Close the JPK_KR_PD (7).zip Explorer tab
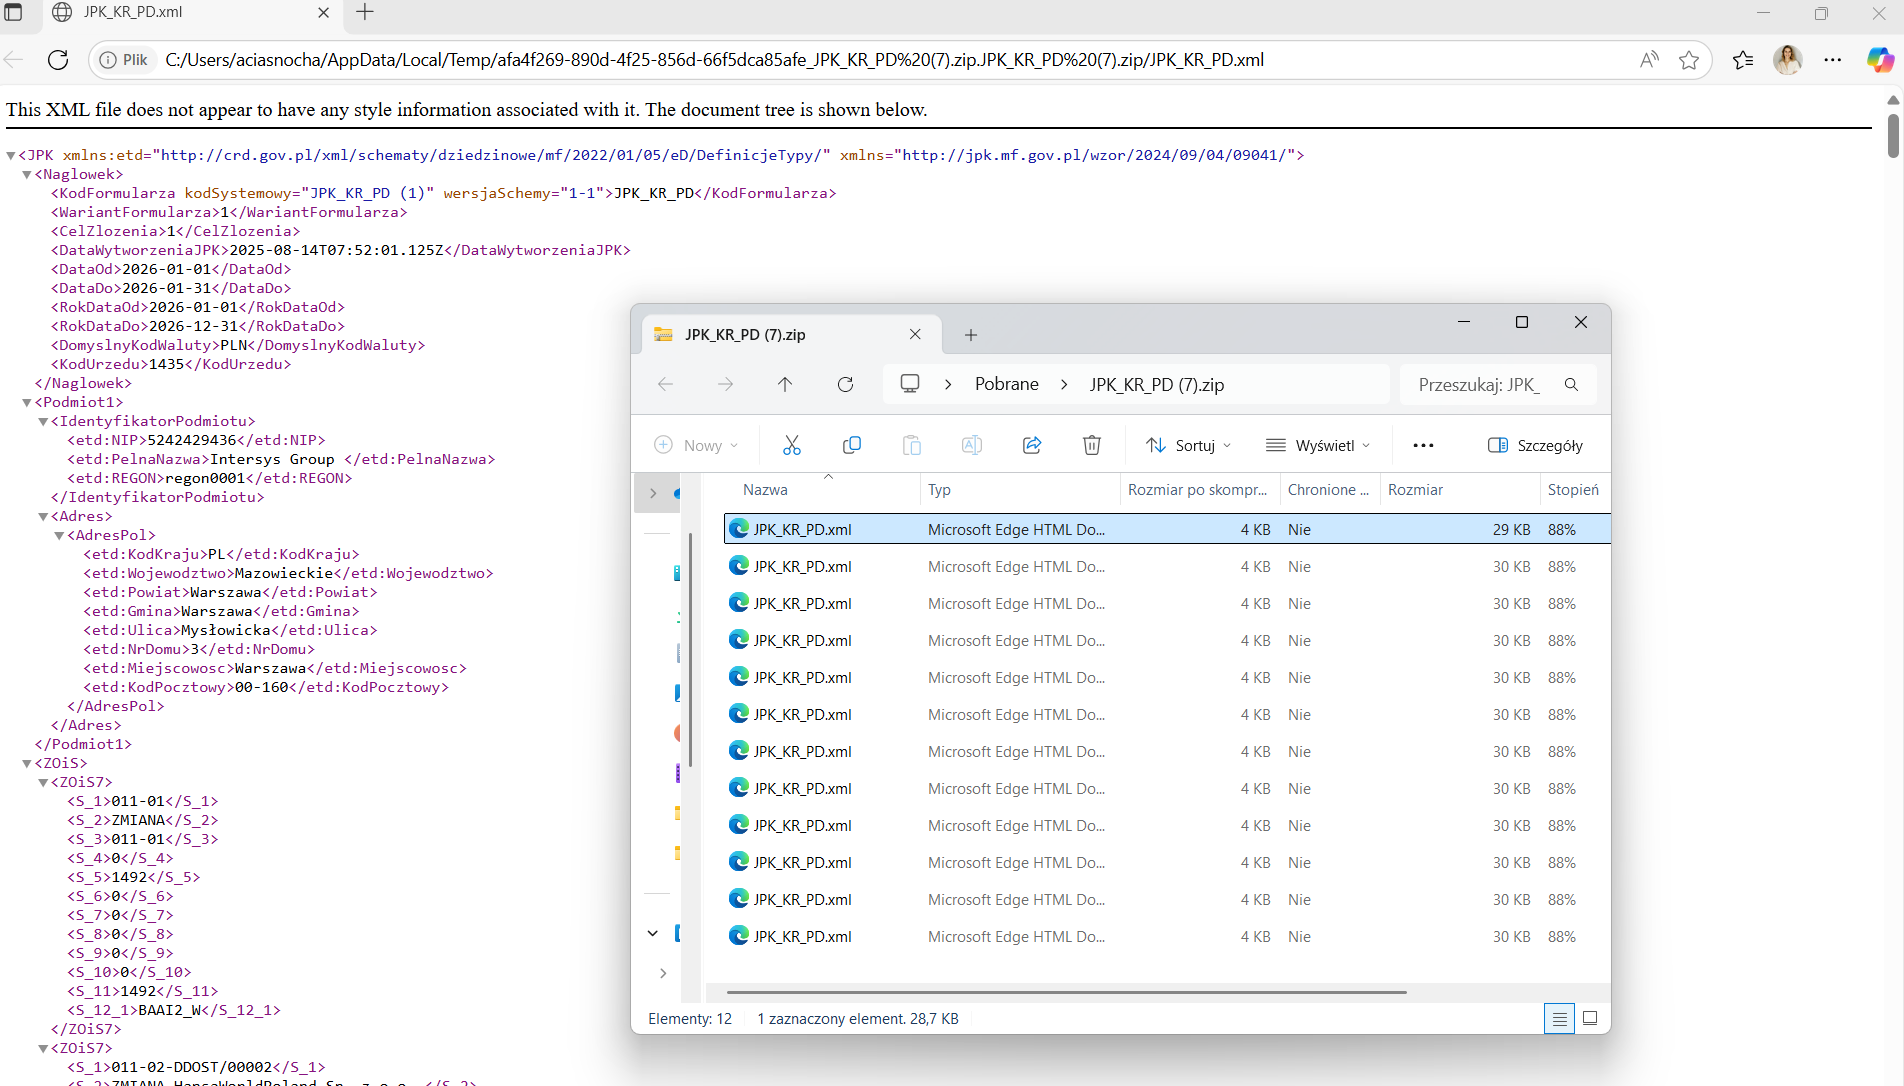This screenshot has width=1904, height=1086. pos(915,334)
